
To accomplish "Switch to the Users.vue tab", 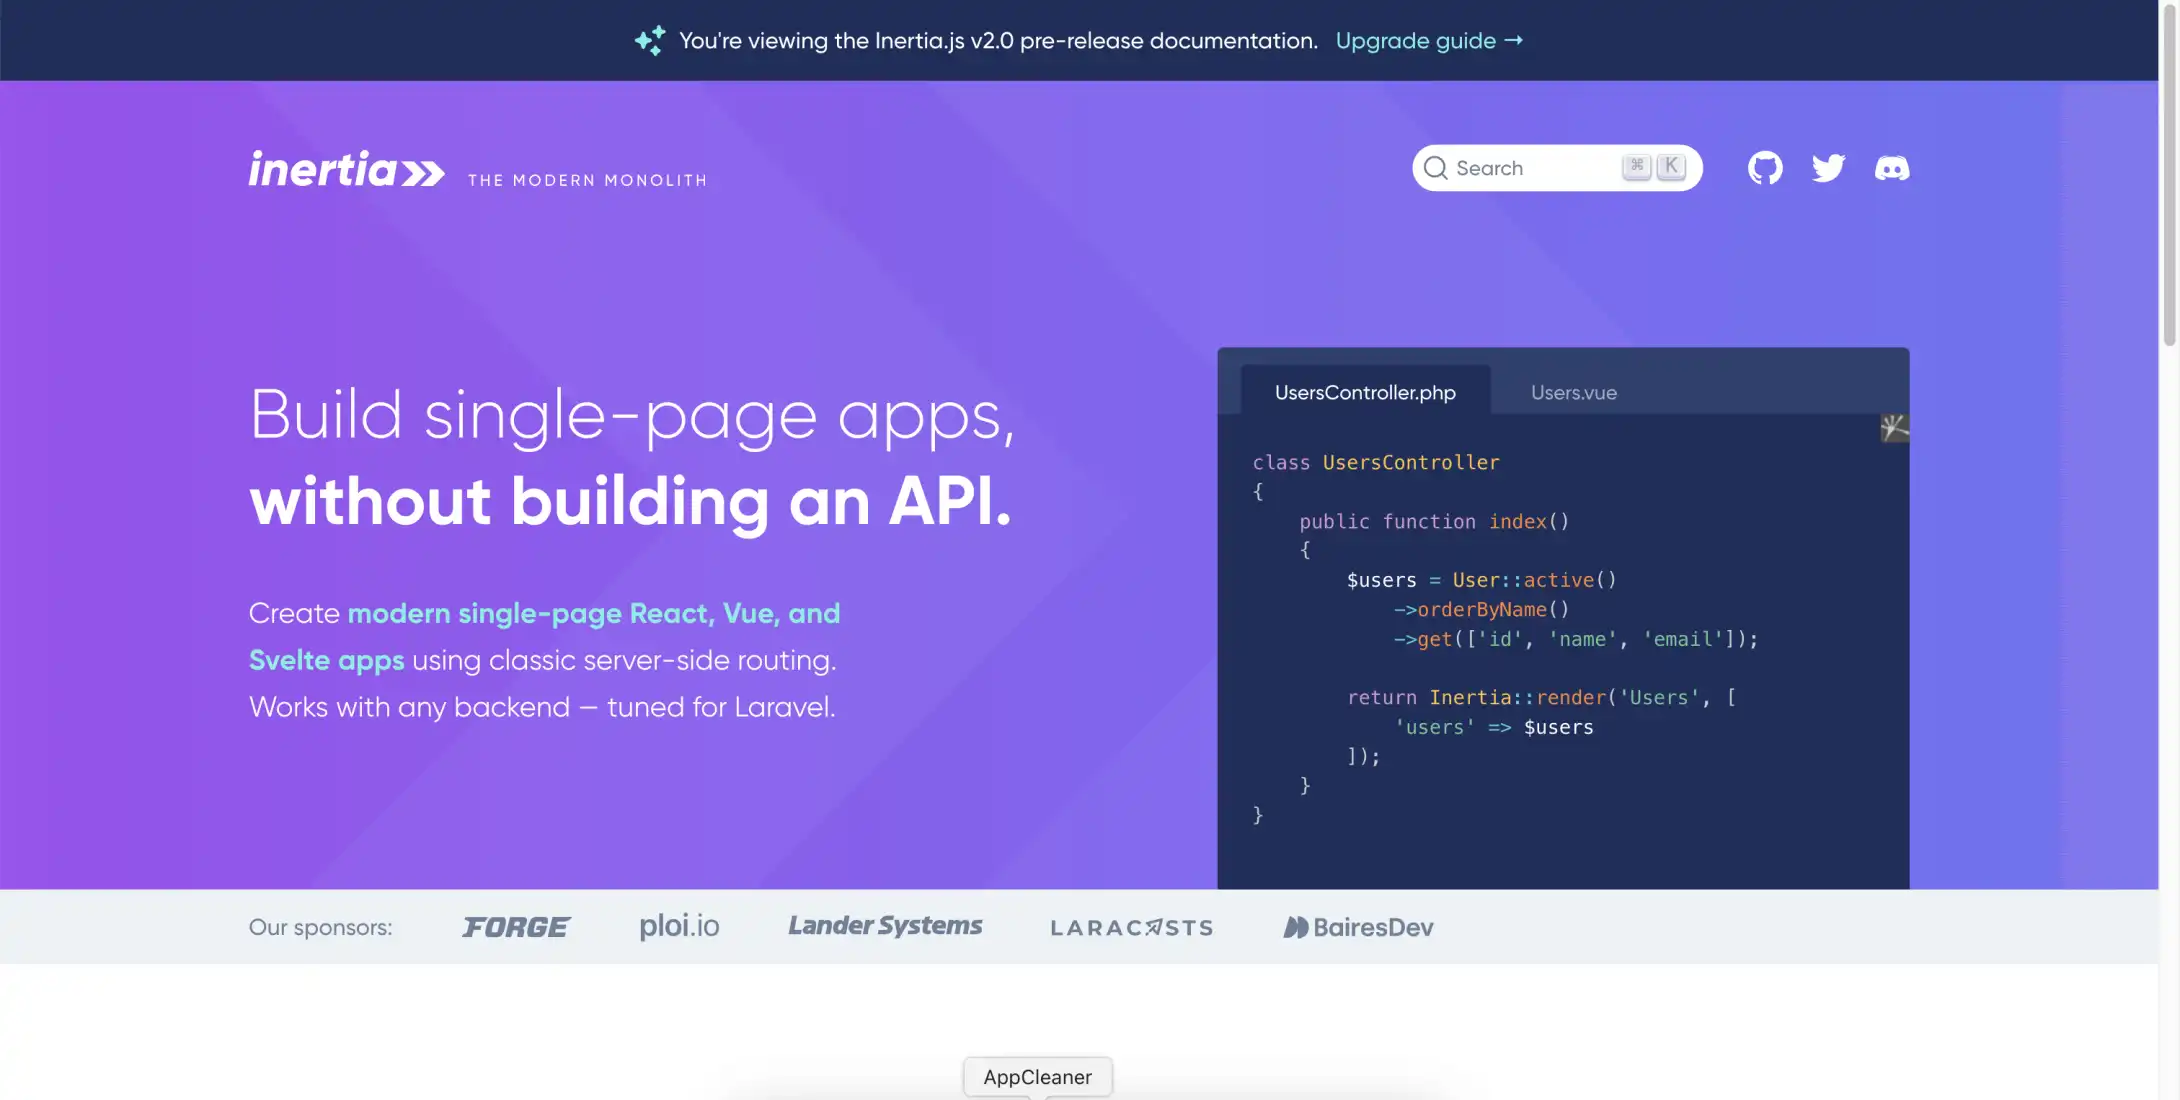I will coord(1573,392).
